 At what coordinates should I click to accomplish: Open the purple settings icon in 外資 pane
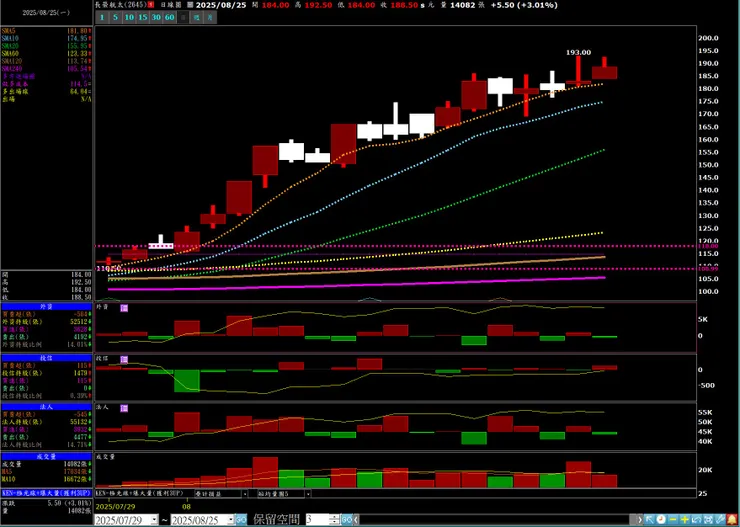coord(124,308)
